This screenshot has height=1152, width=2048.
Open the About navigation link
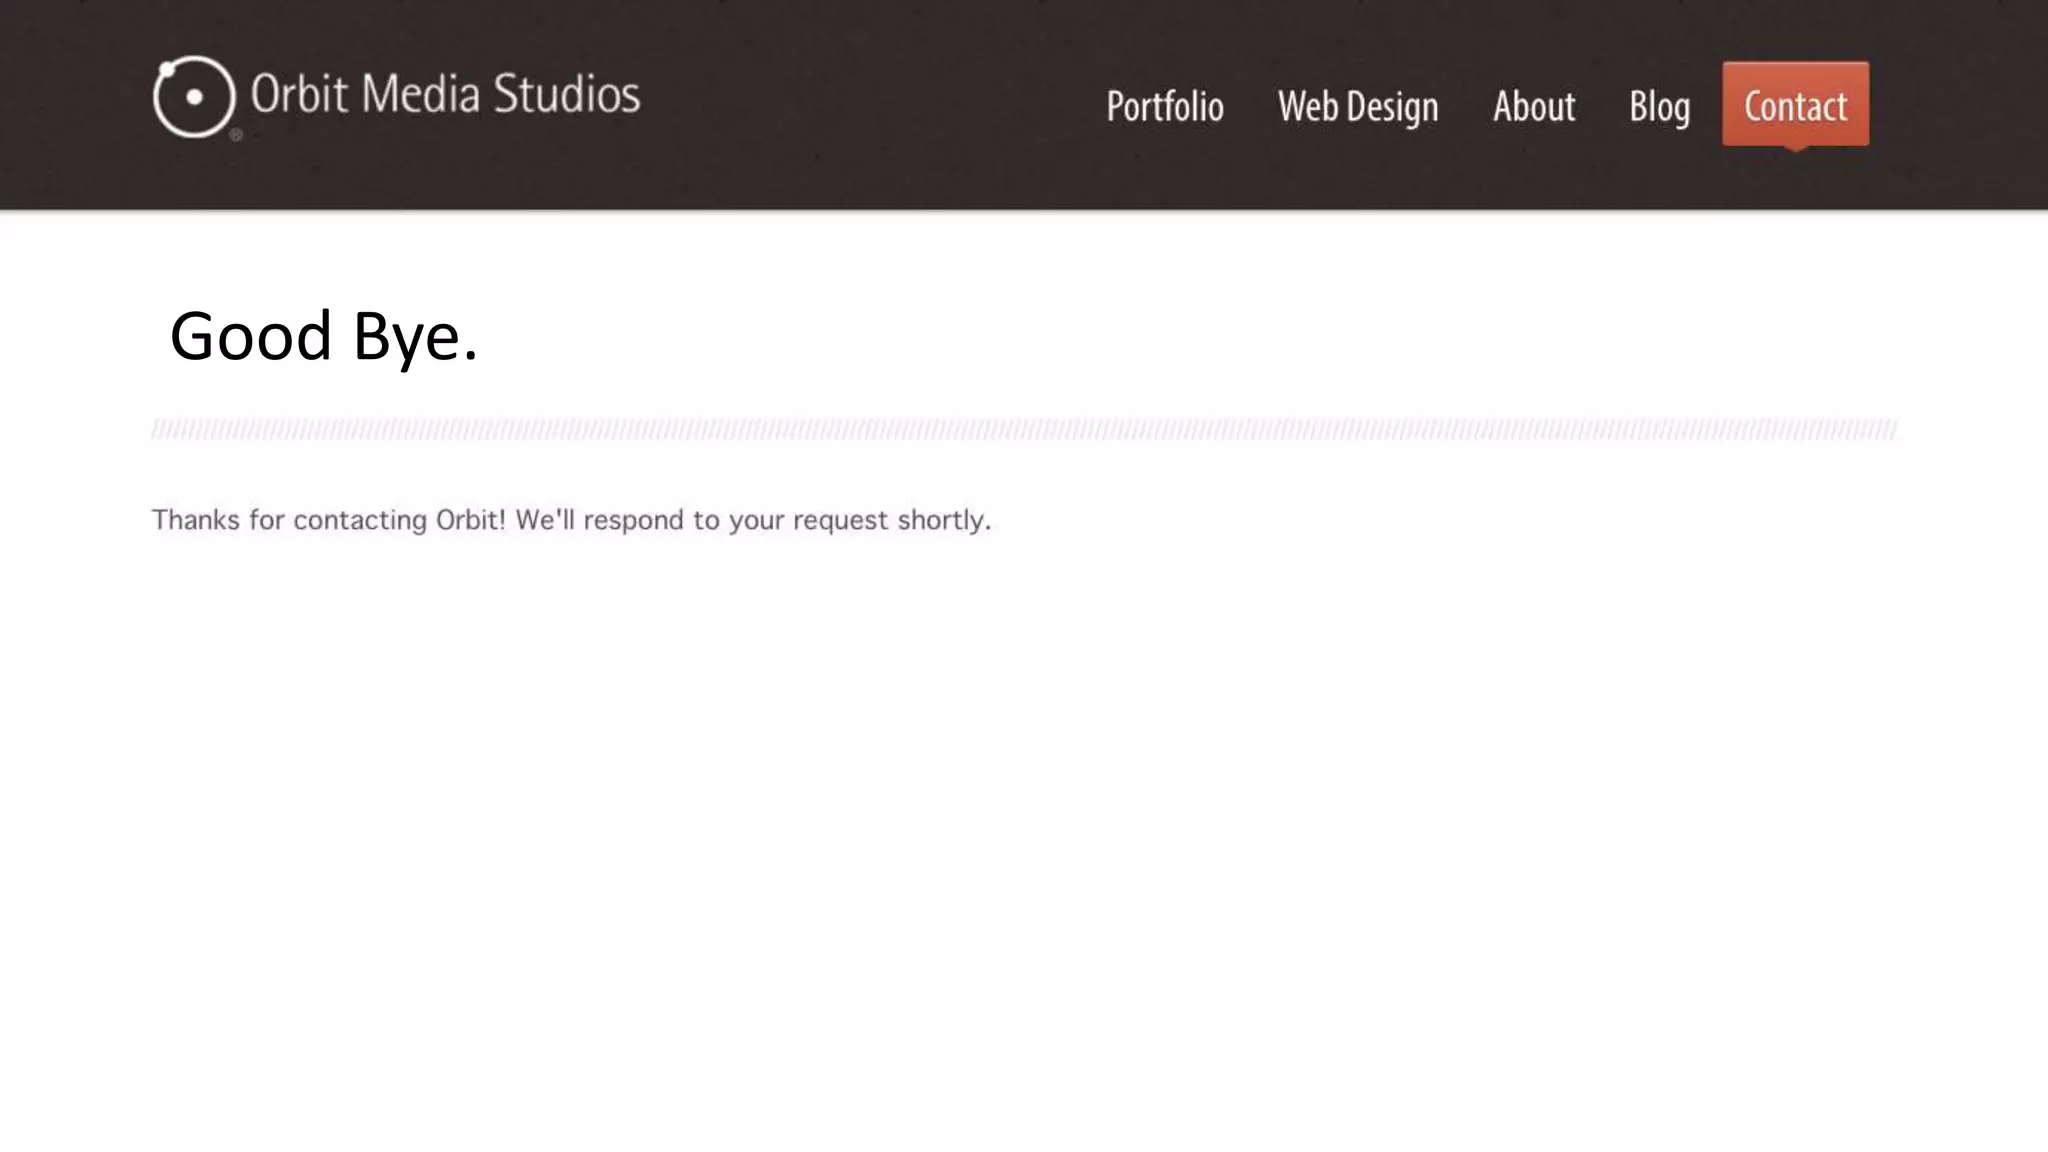click(1533, 107)
